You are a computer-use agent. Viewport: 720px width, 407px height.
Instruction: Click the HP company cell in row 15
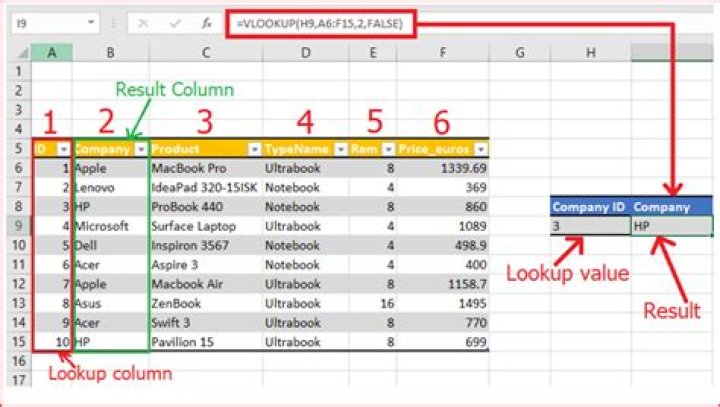pos(111,342)
